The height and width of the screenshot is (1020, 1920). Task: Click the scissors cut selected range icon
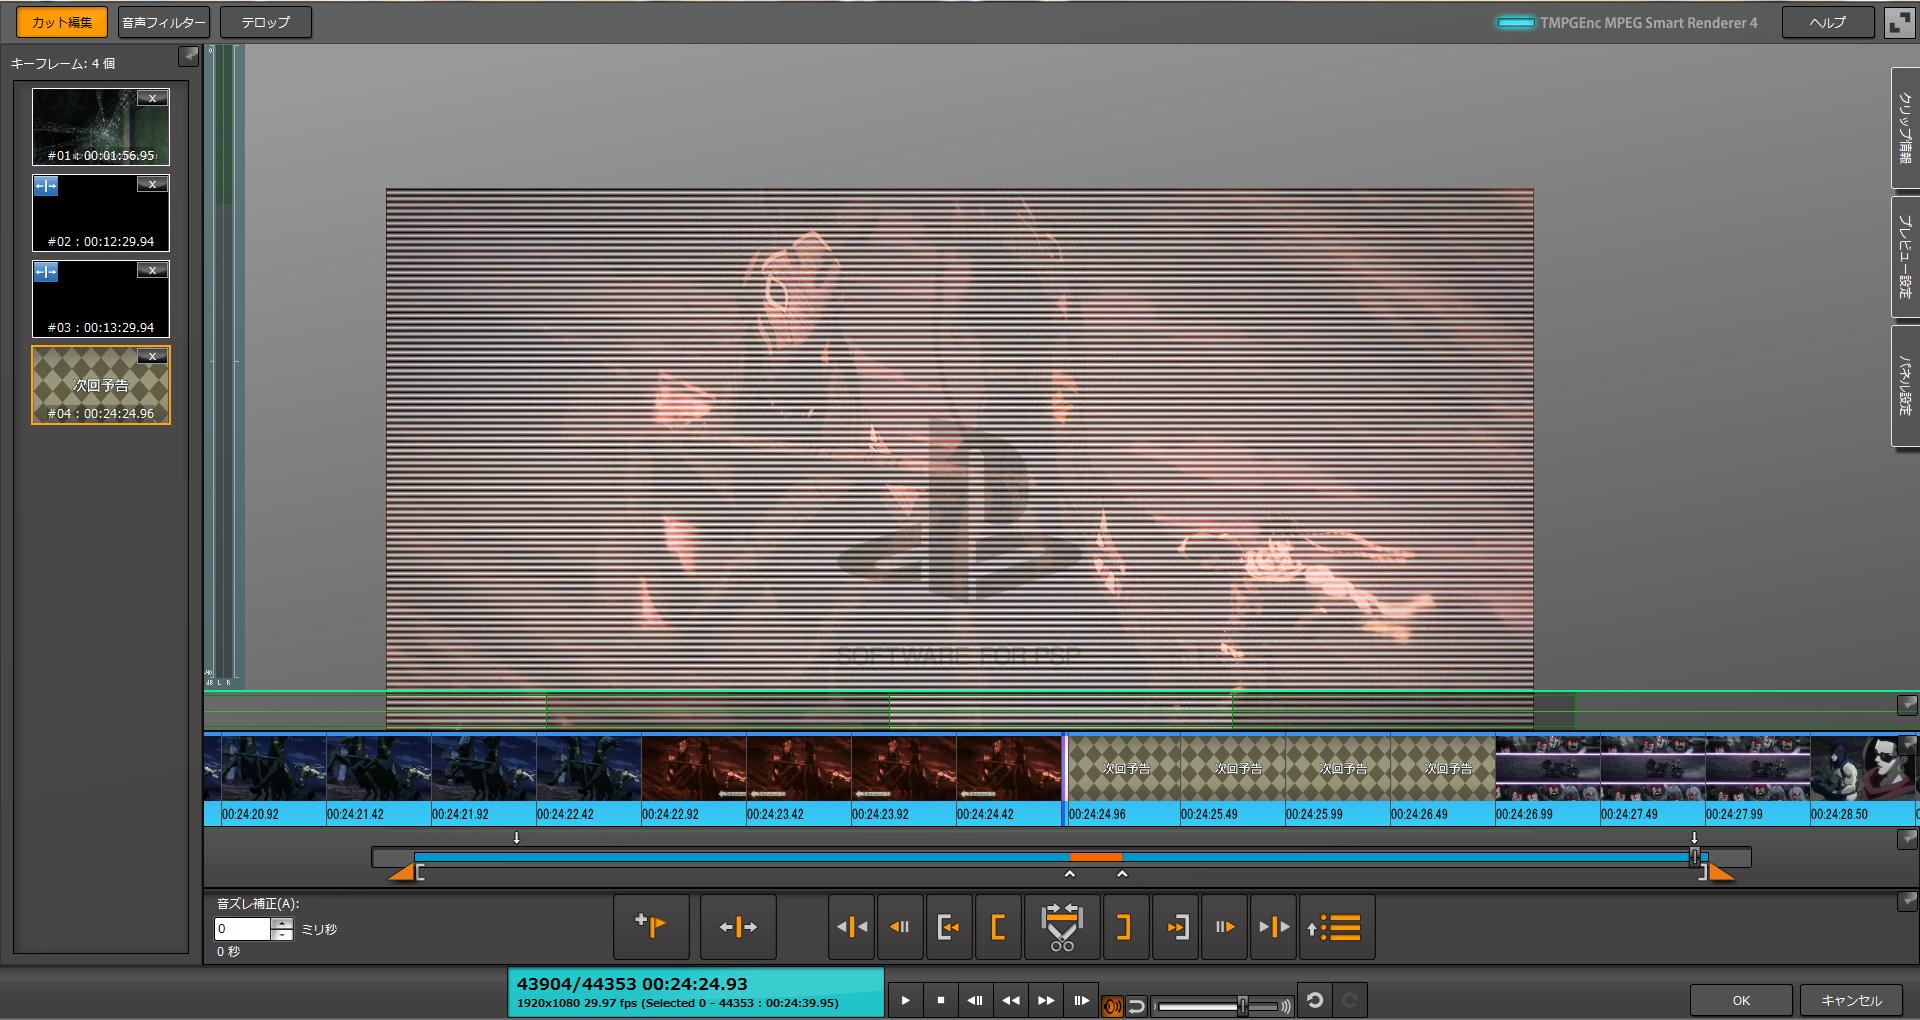coord(1061,927)
